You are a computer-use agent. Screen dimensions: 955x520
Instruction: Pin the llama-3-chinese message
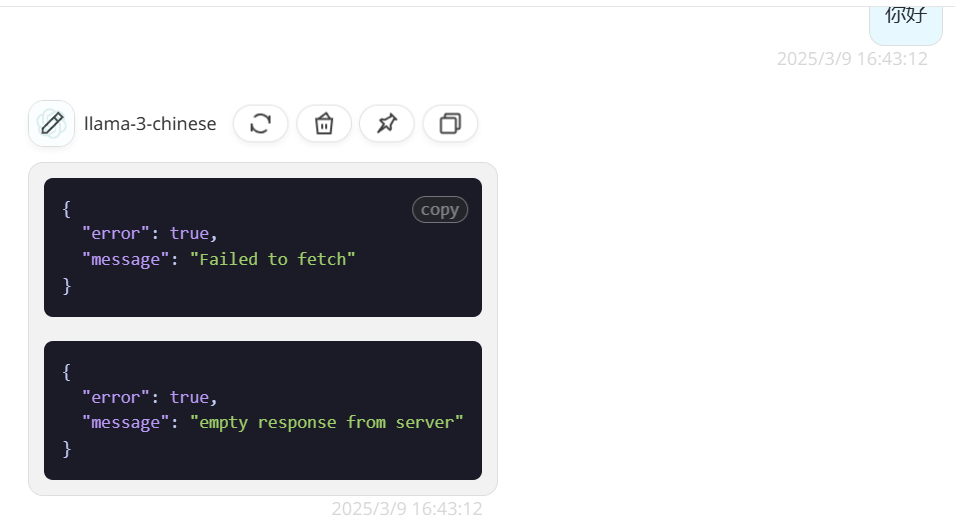click(x=387, y=123)
